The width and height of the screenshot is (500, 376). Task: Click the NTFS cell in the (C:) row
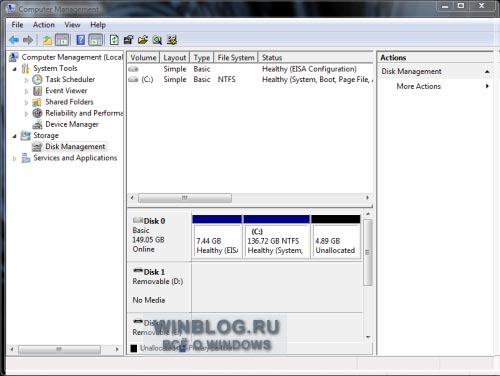(226, 80)
